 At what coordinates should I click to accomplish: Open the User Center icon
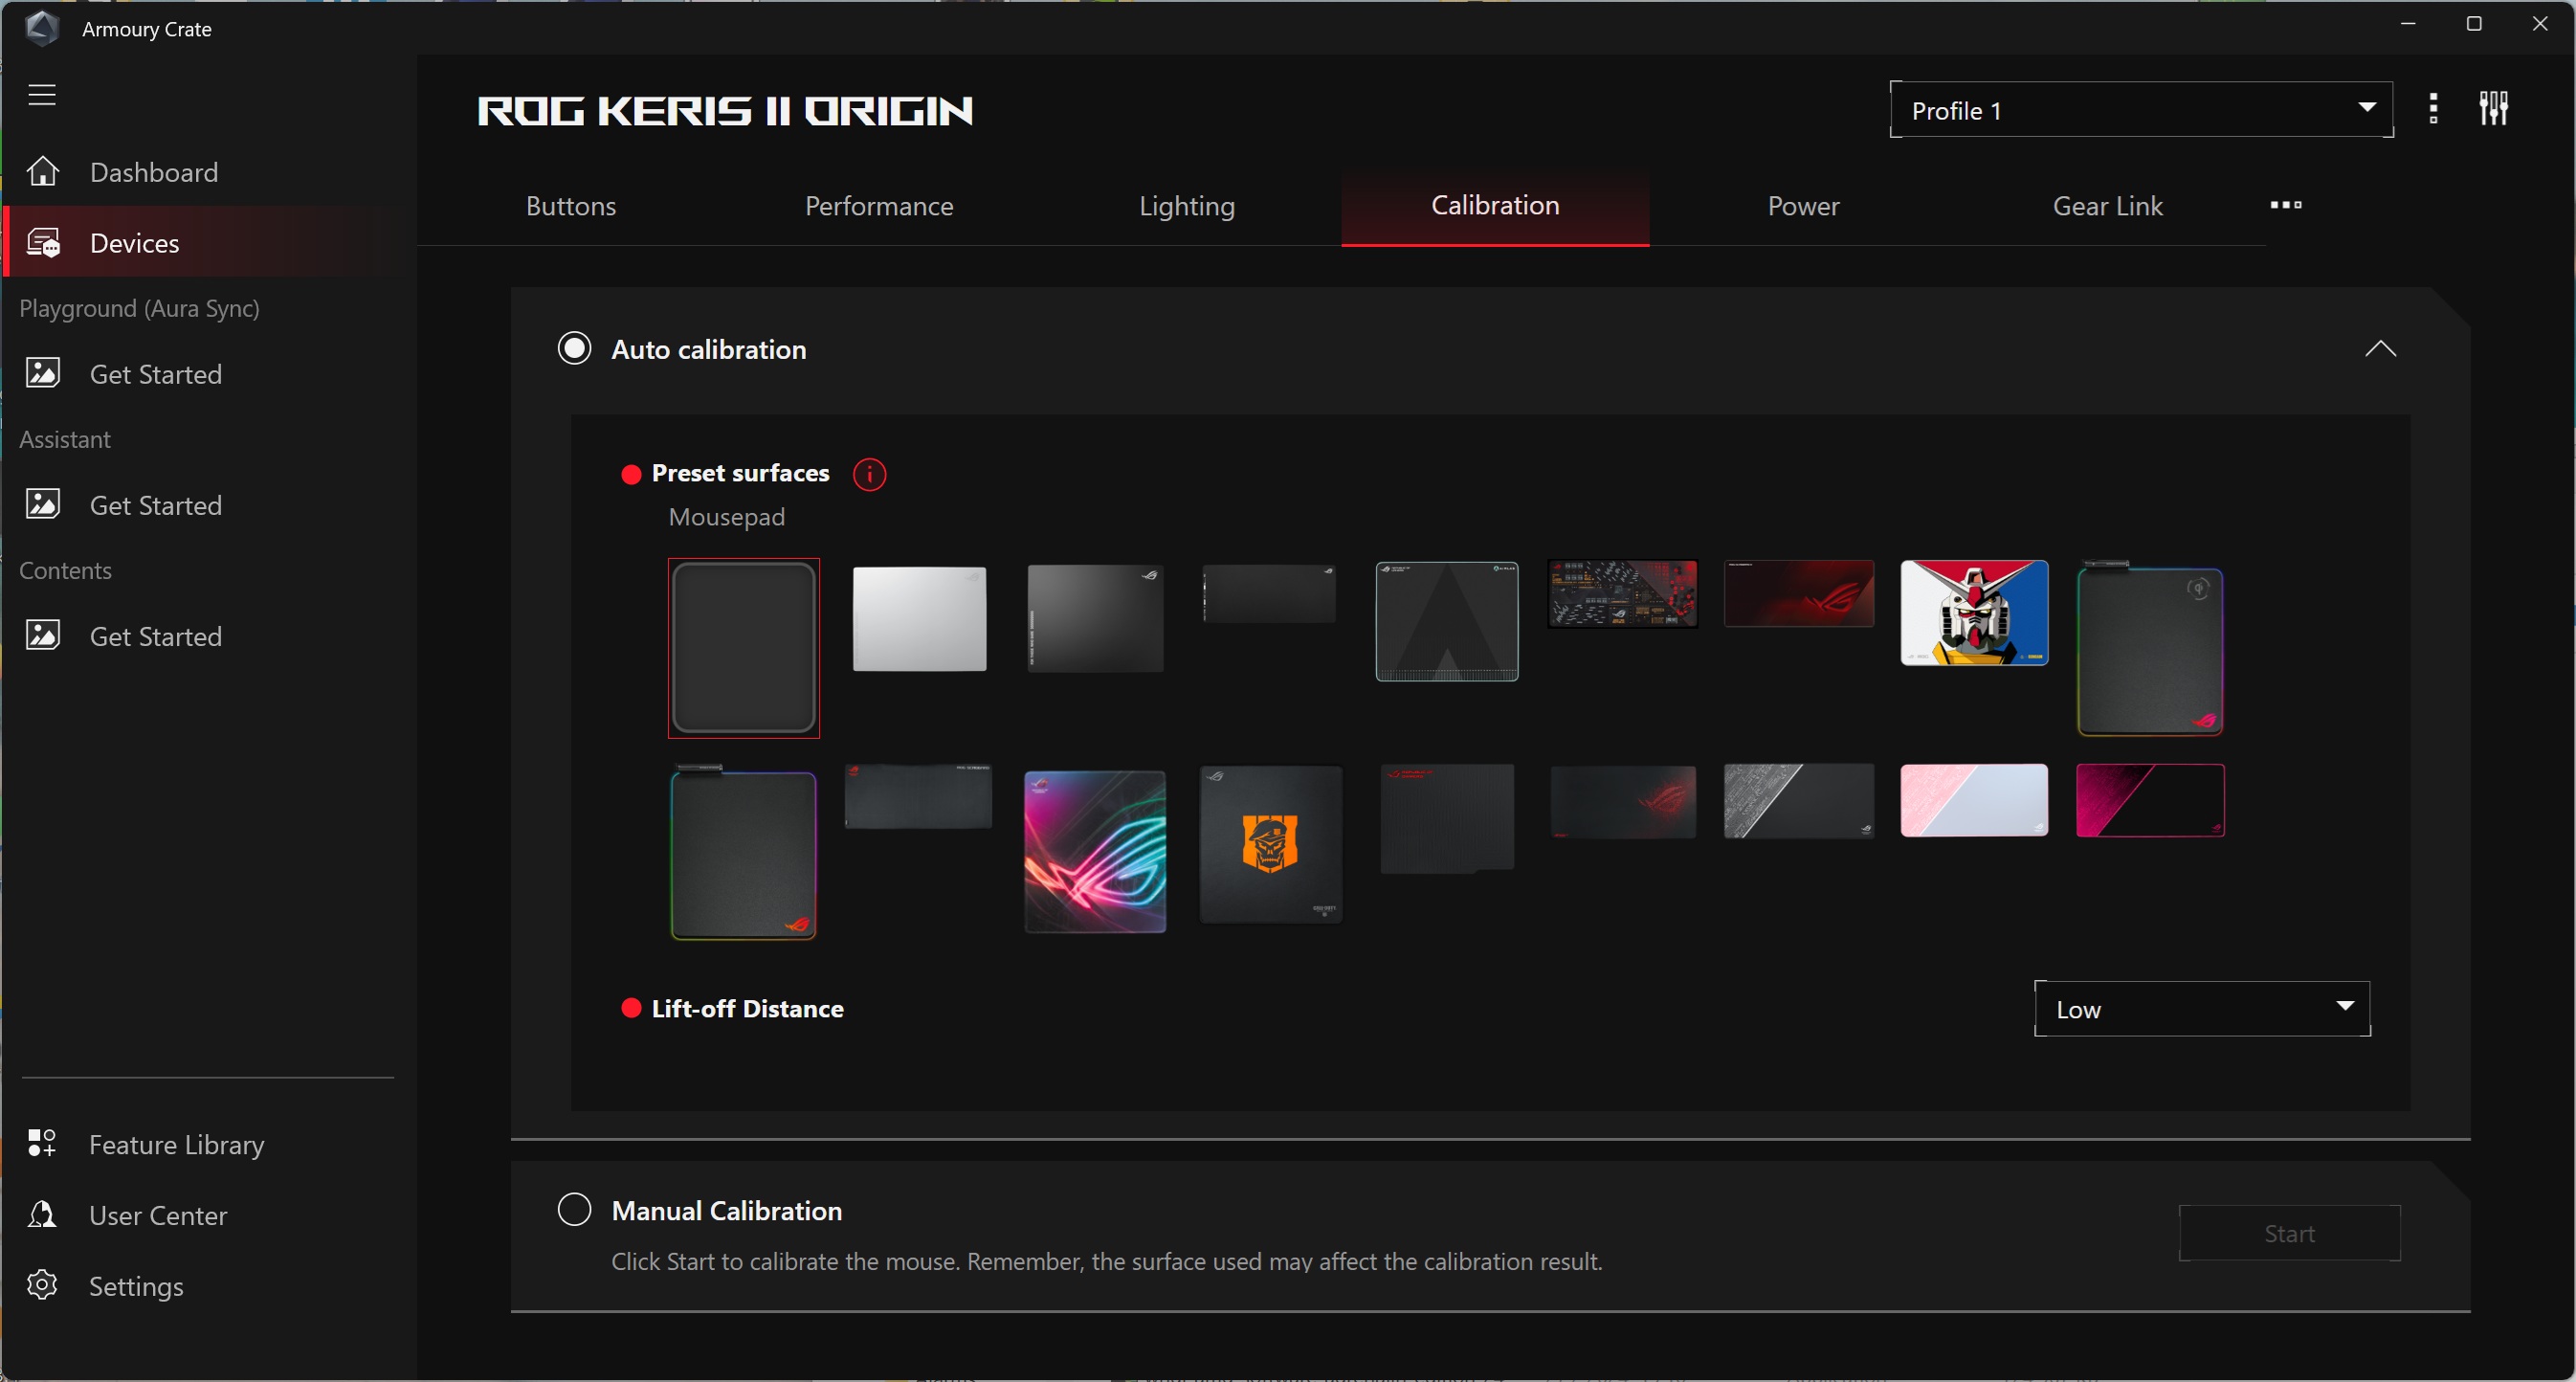pos(42,1214)
